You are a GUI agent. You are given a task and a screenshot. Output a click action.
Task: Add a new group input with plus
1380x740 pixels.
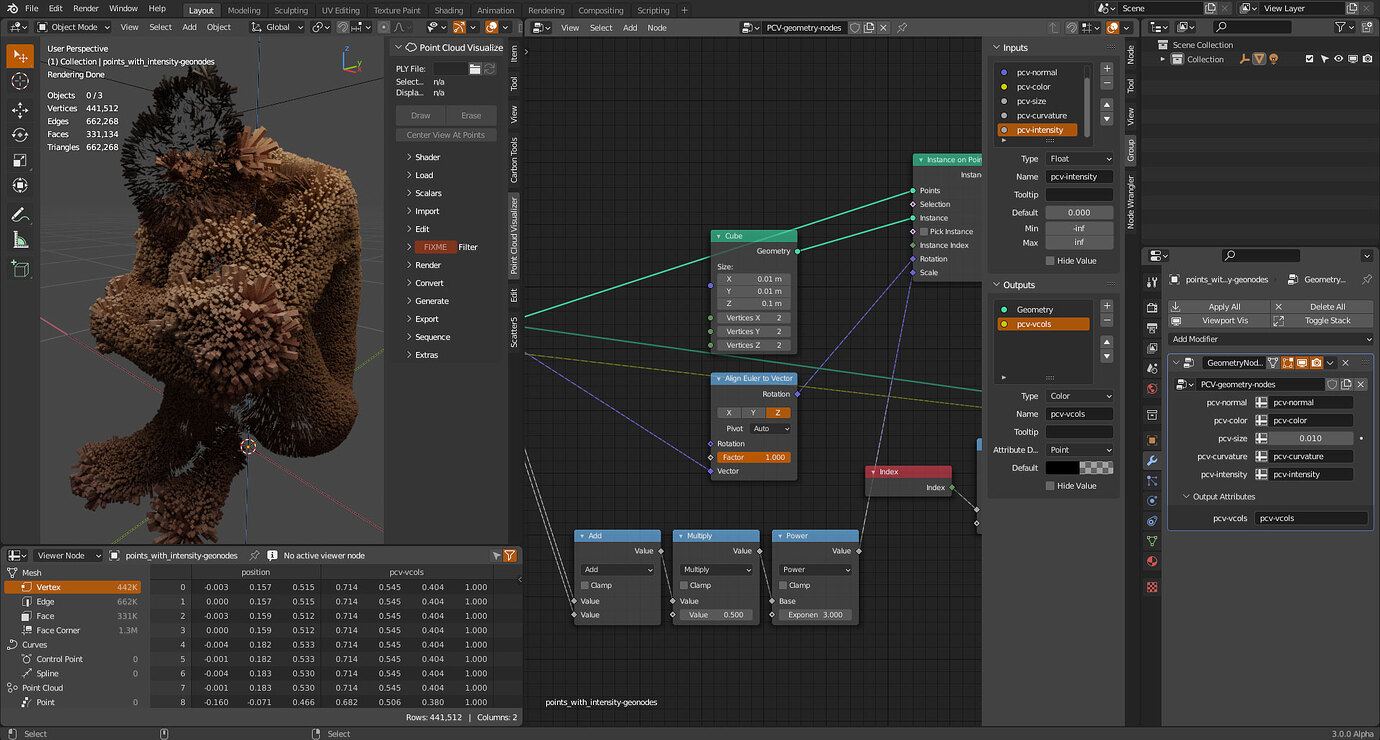(x=1106, y=69)
